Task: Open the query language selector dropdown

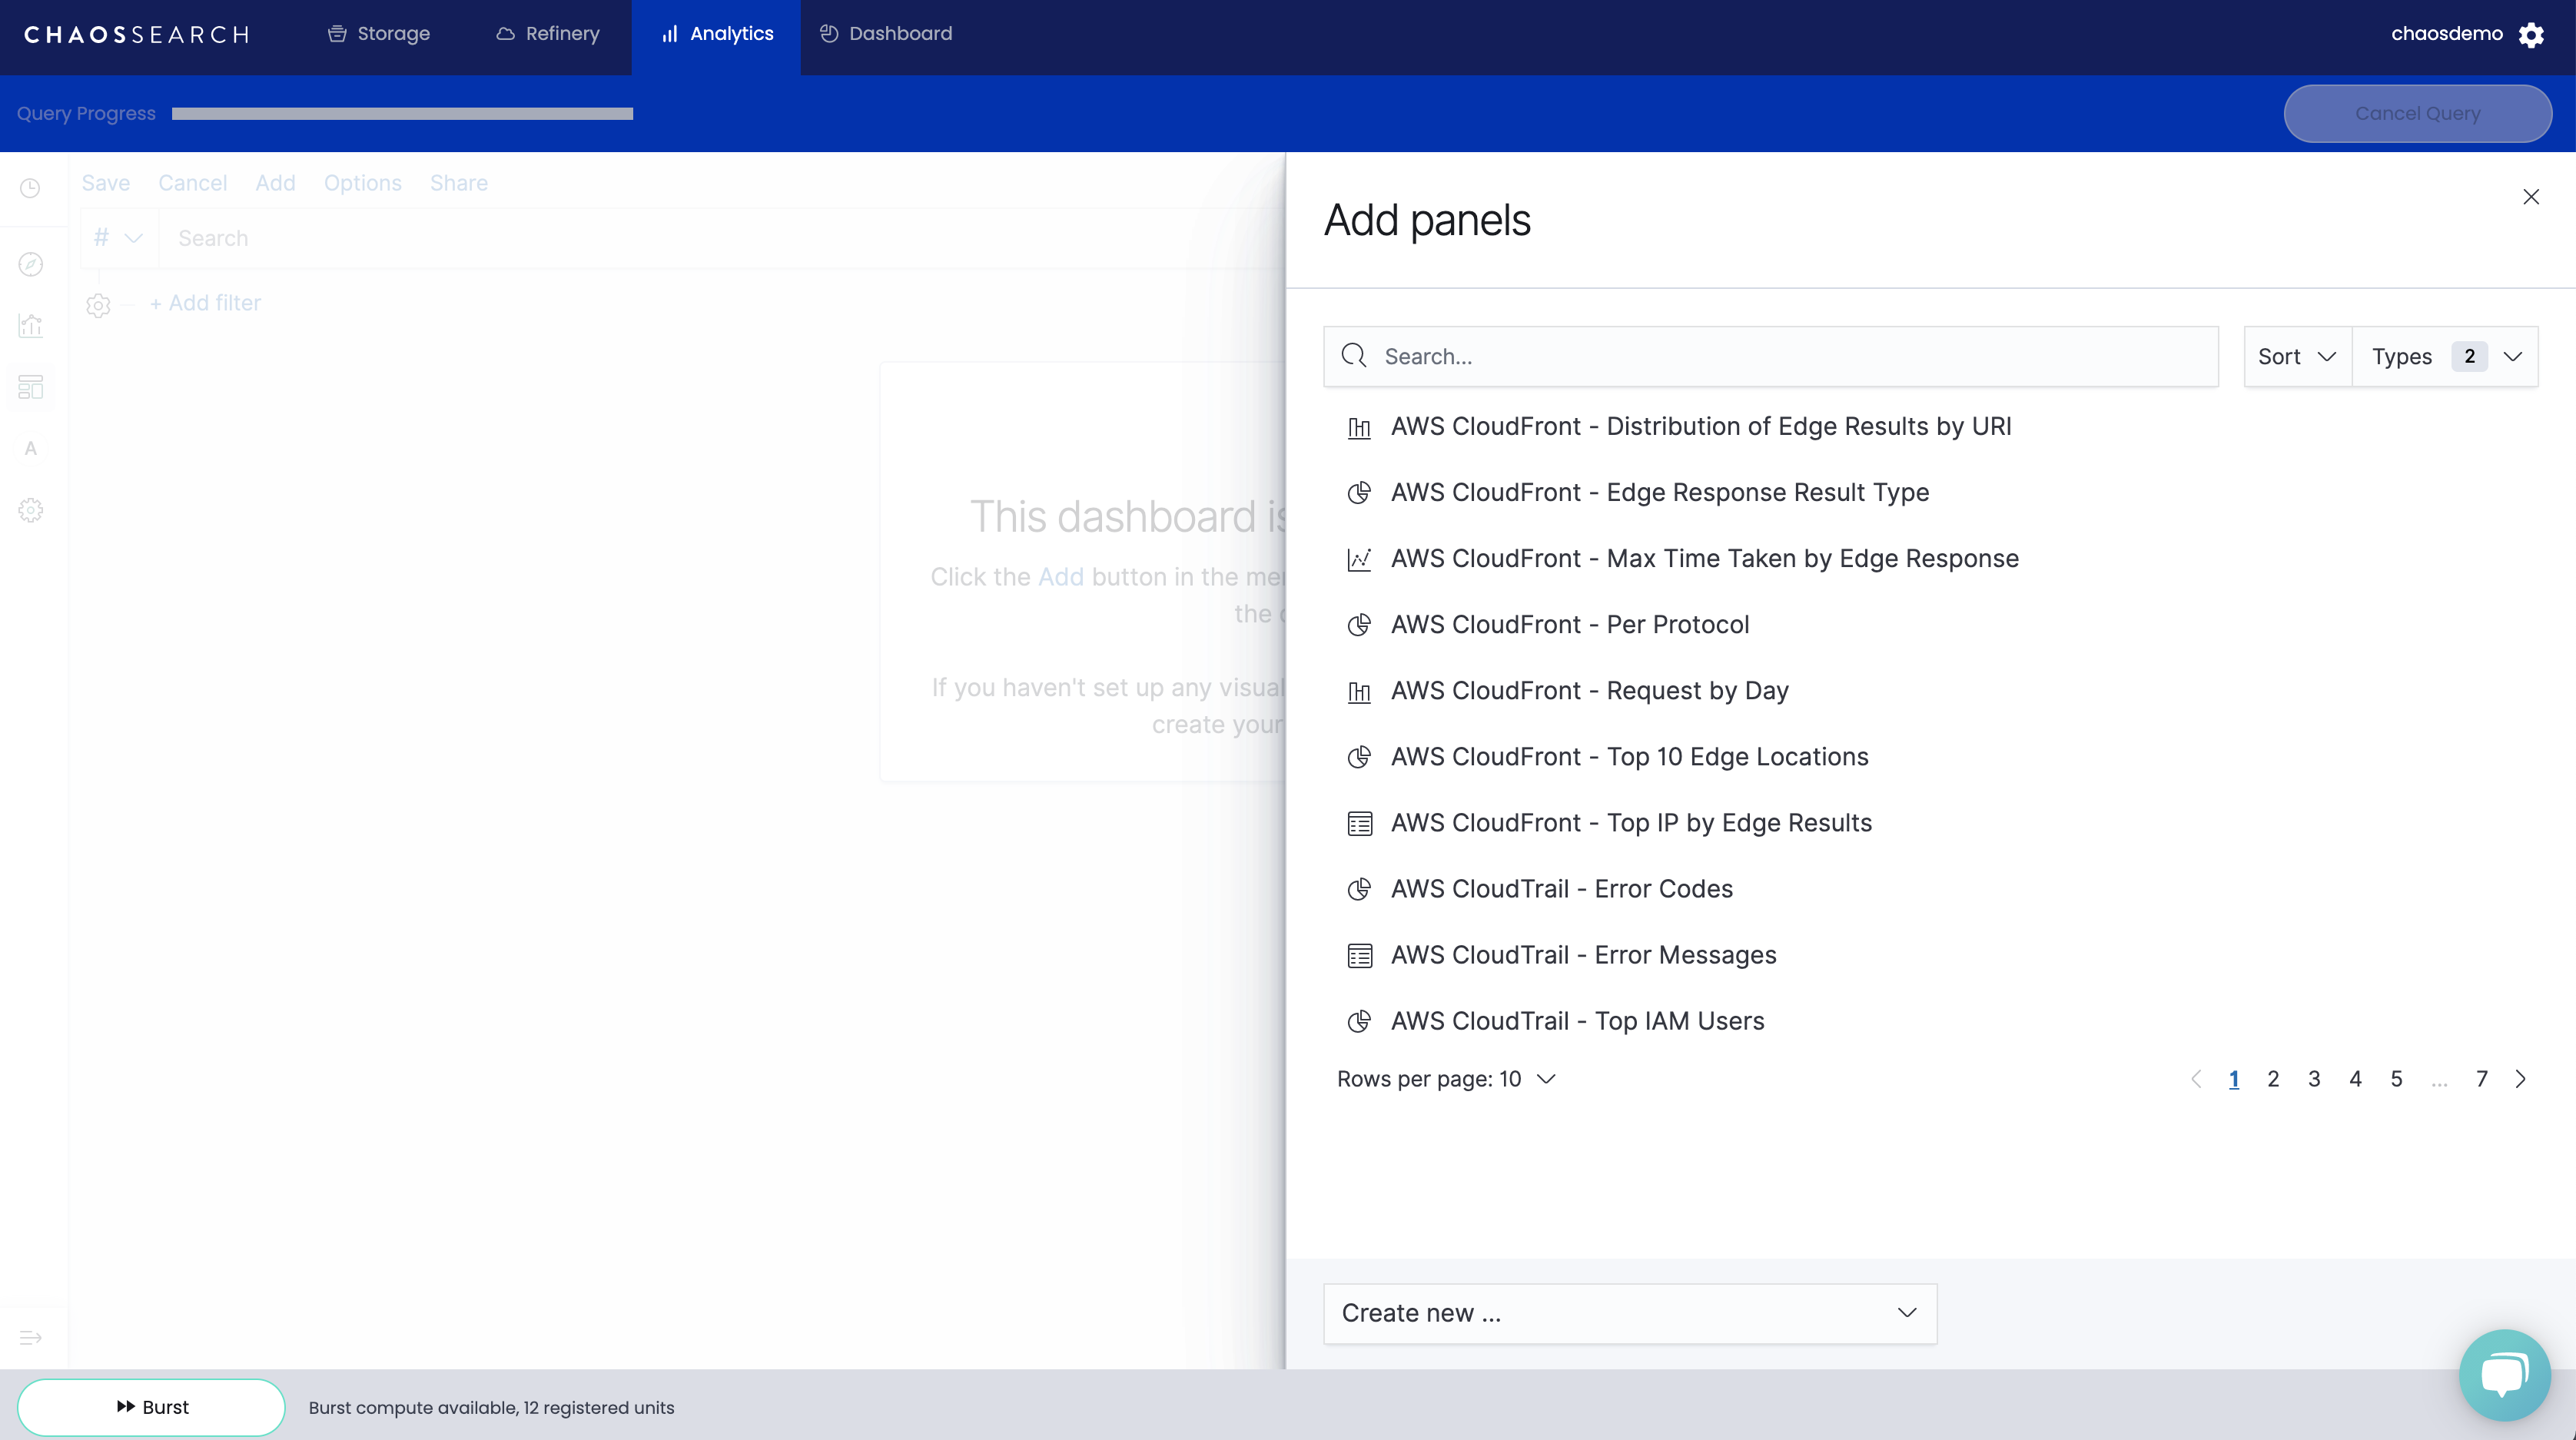Action: click(x=119, y=238)
